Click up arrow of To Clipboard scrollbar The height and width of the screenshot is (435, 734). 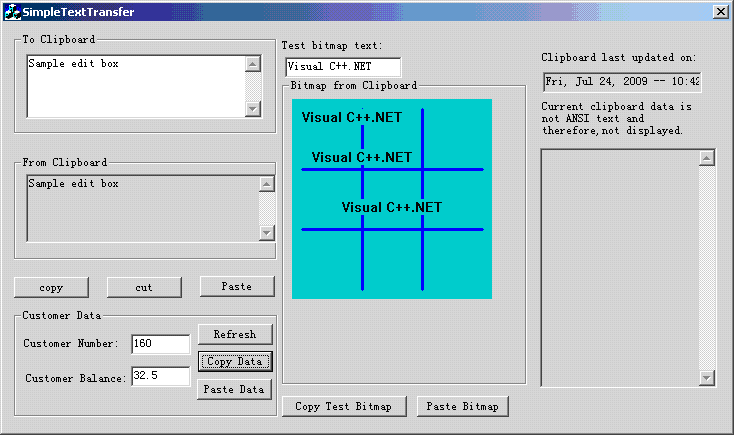253,64
